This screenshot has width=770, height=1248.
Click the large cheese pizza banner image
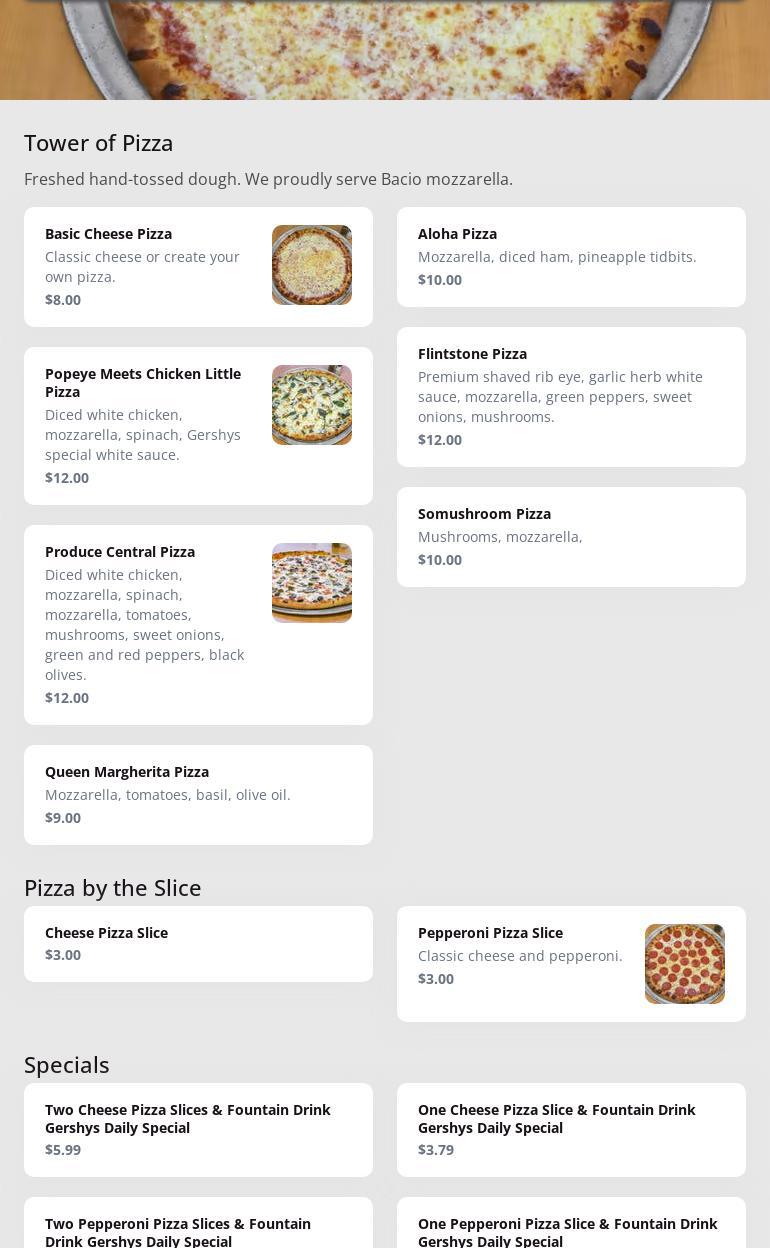385,50
